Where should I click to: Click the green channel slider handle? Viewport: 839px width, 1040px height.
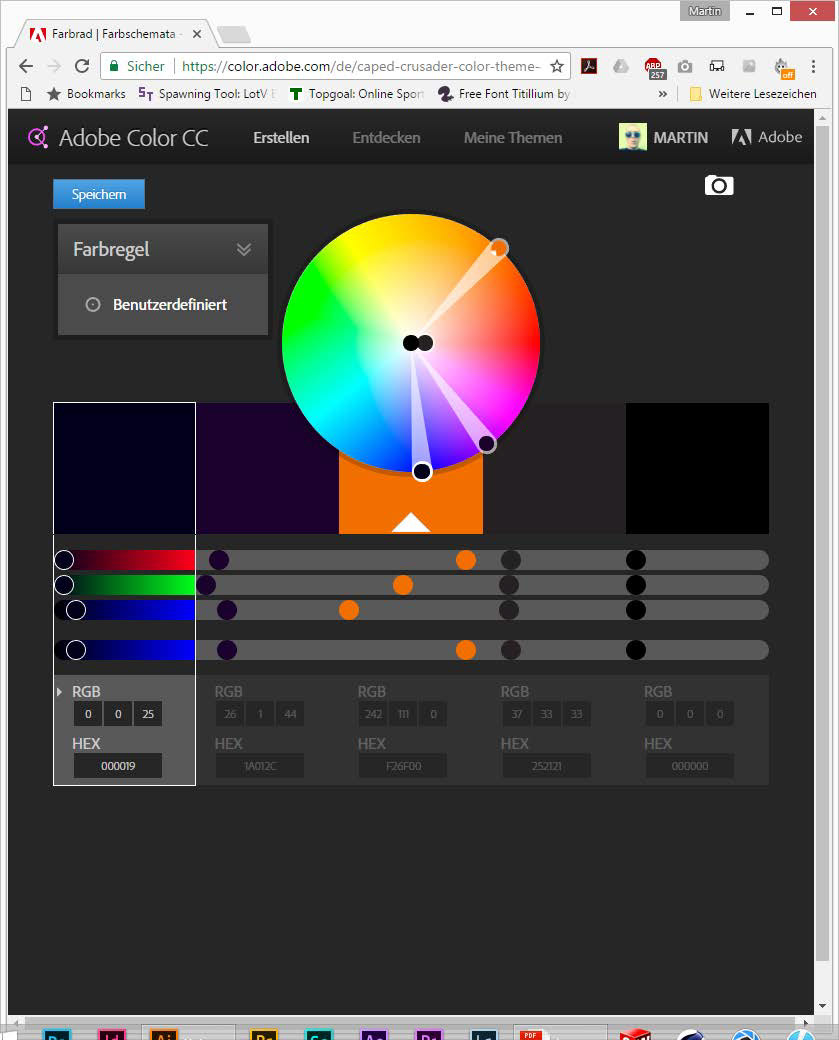pos(64,585)
